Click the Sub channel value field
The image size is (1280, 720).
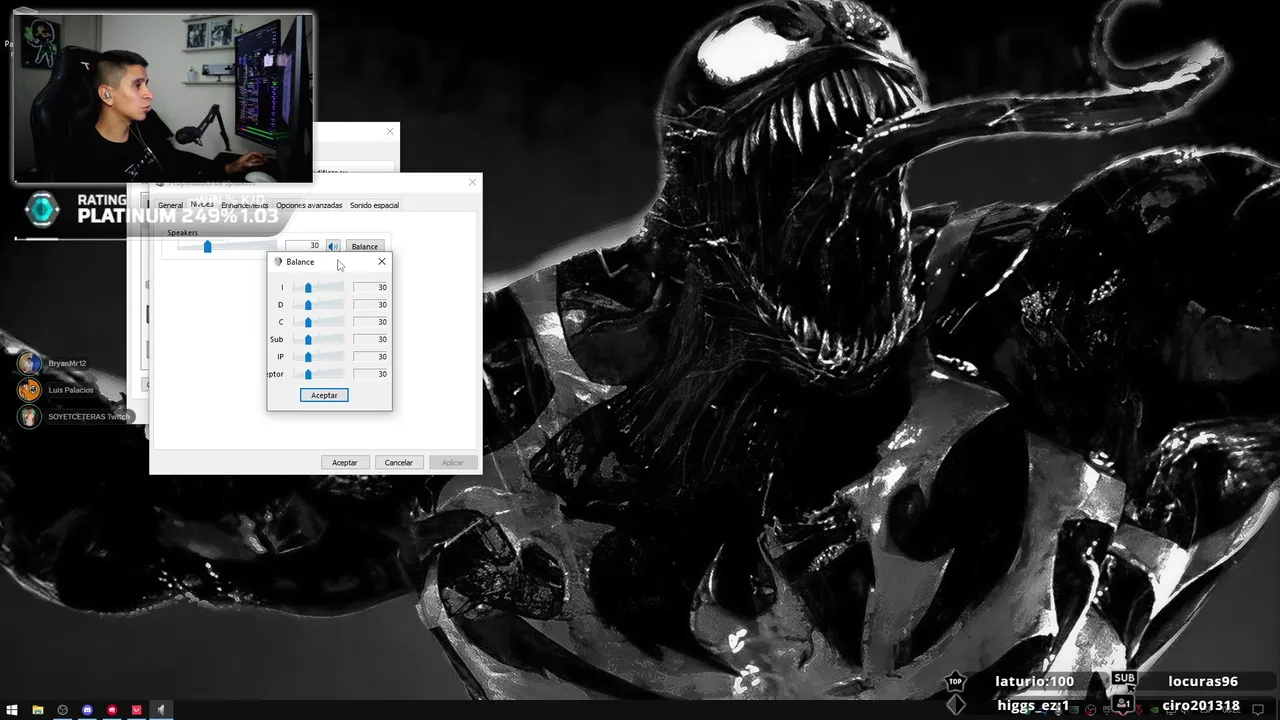tap(371, 339)
